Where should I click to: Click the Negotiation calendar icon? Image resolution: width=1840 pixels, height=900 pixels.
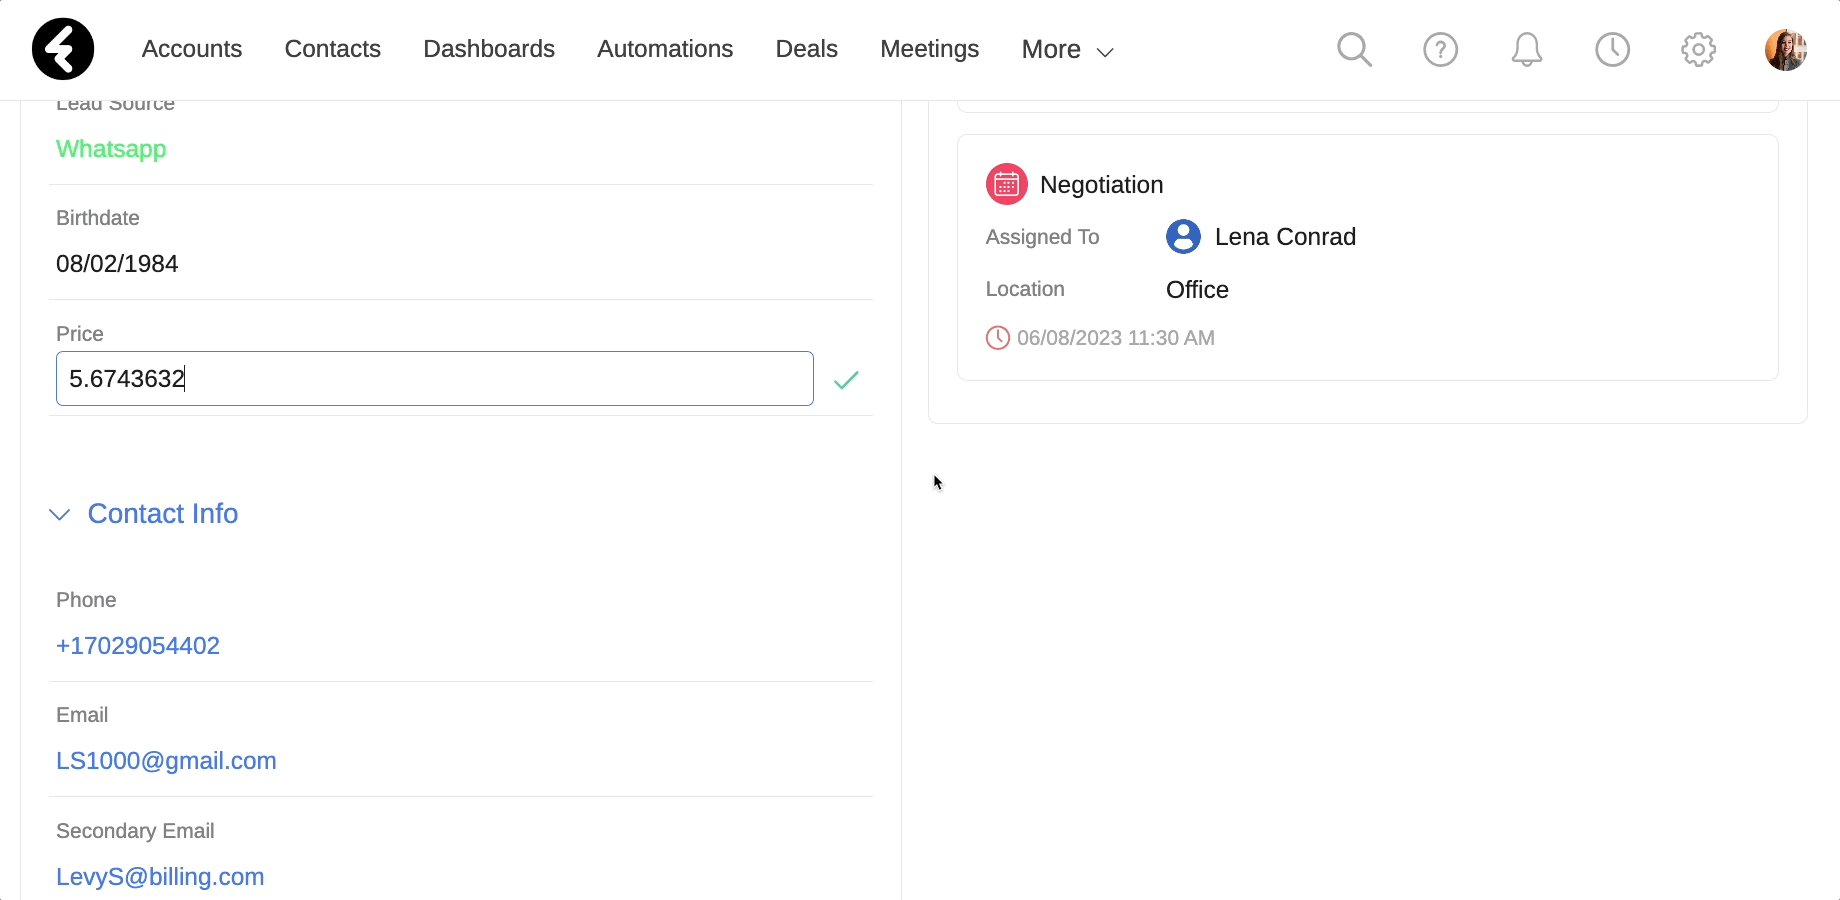1007,184
